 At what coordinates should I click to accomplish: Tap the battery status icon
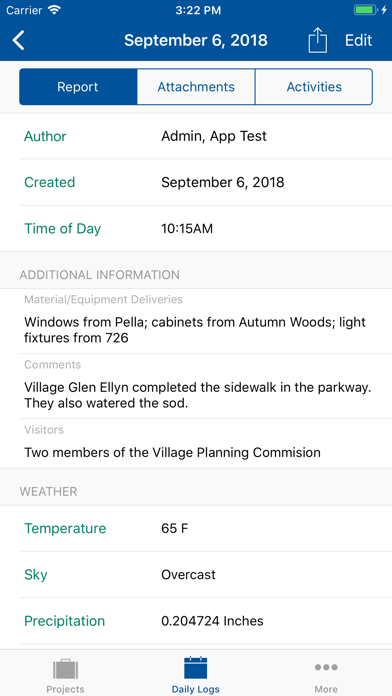point(367,10)
